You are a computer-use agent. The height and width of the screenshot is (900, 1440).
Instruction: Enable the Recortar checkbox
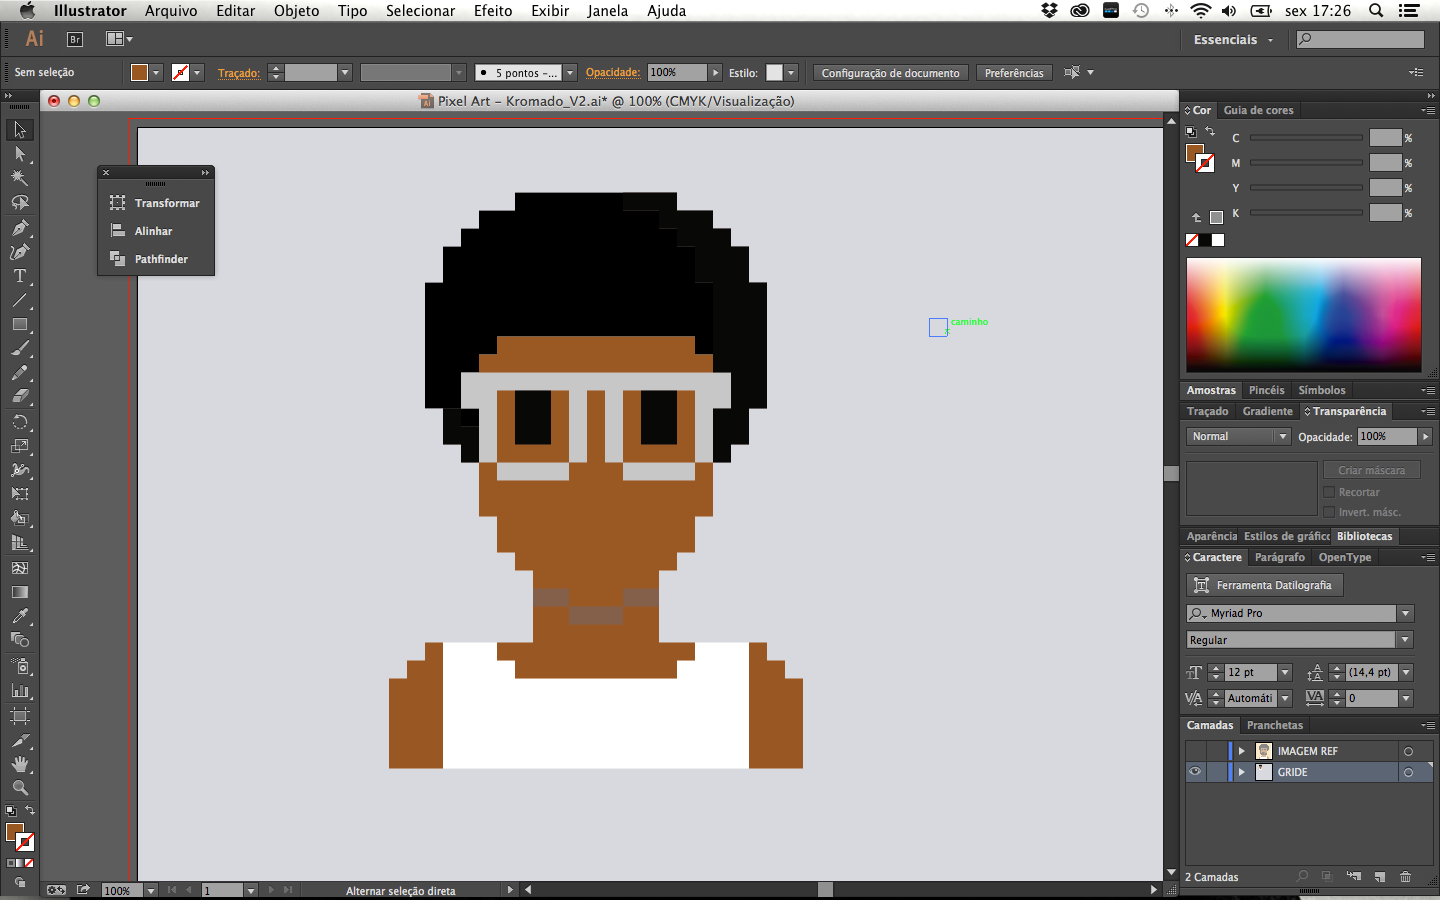point(1329,492)
